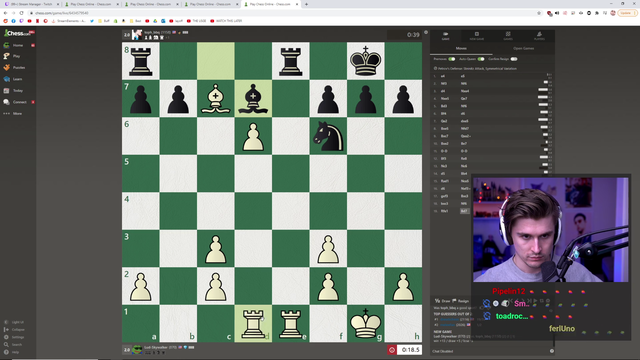Screen dimensions: 640x360
Task: Bookmark this page with the star icon
Action: point(539,13)
